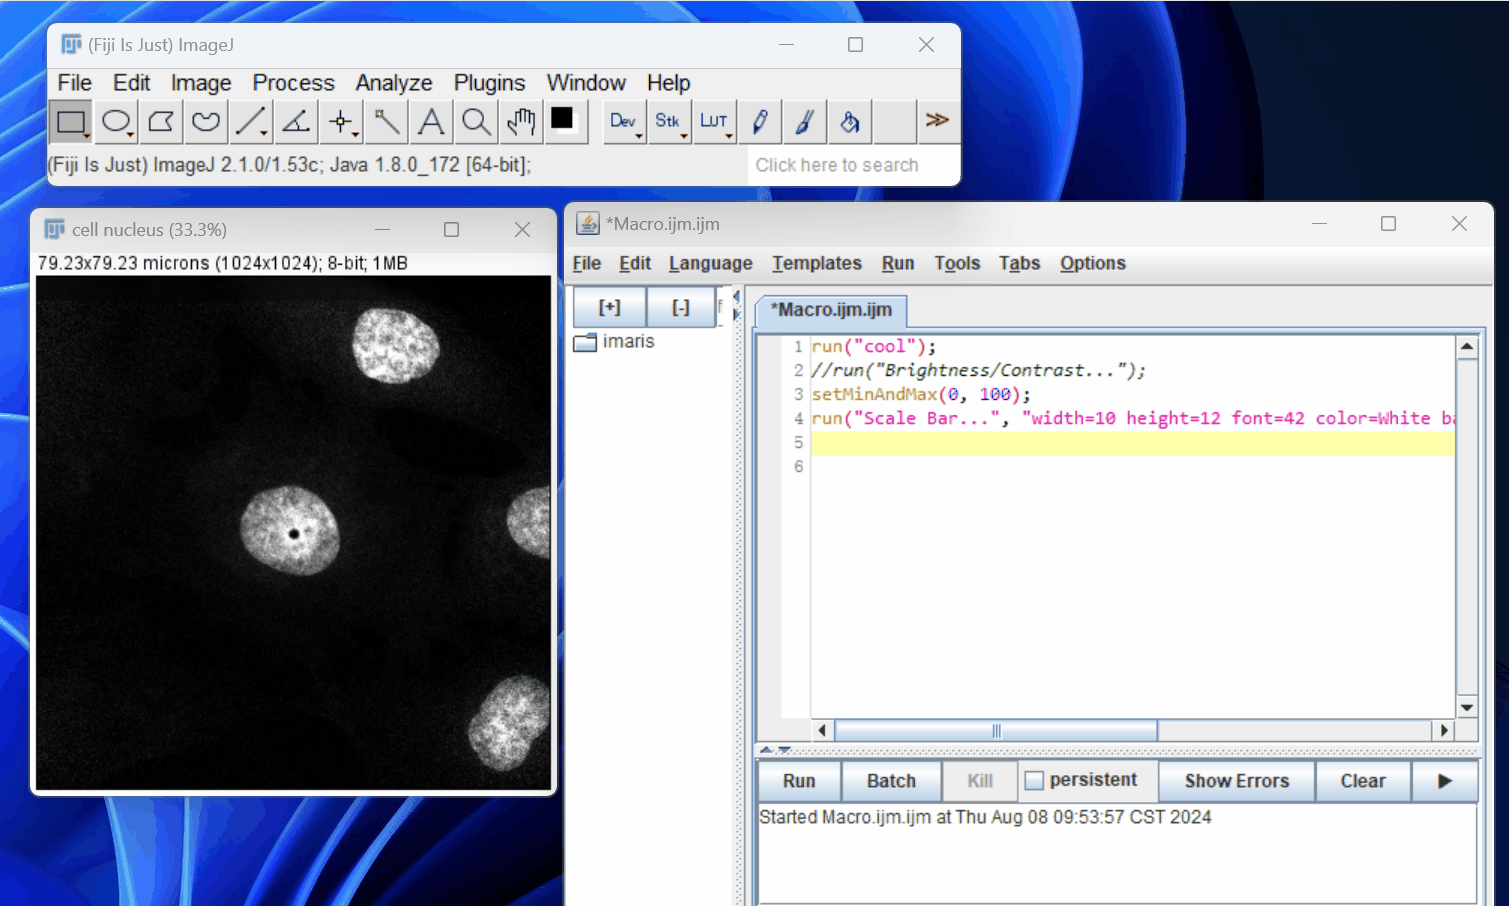Viewport: 1509px width, 906px height.
Task: Switch to *Macro.ijm.ijm tab
Action: click(831, 310)
